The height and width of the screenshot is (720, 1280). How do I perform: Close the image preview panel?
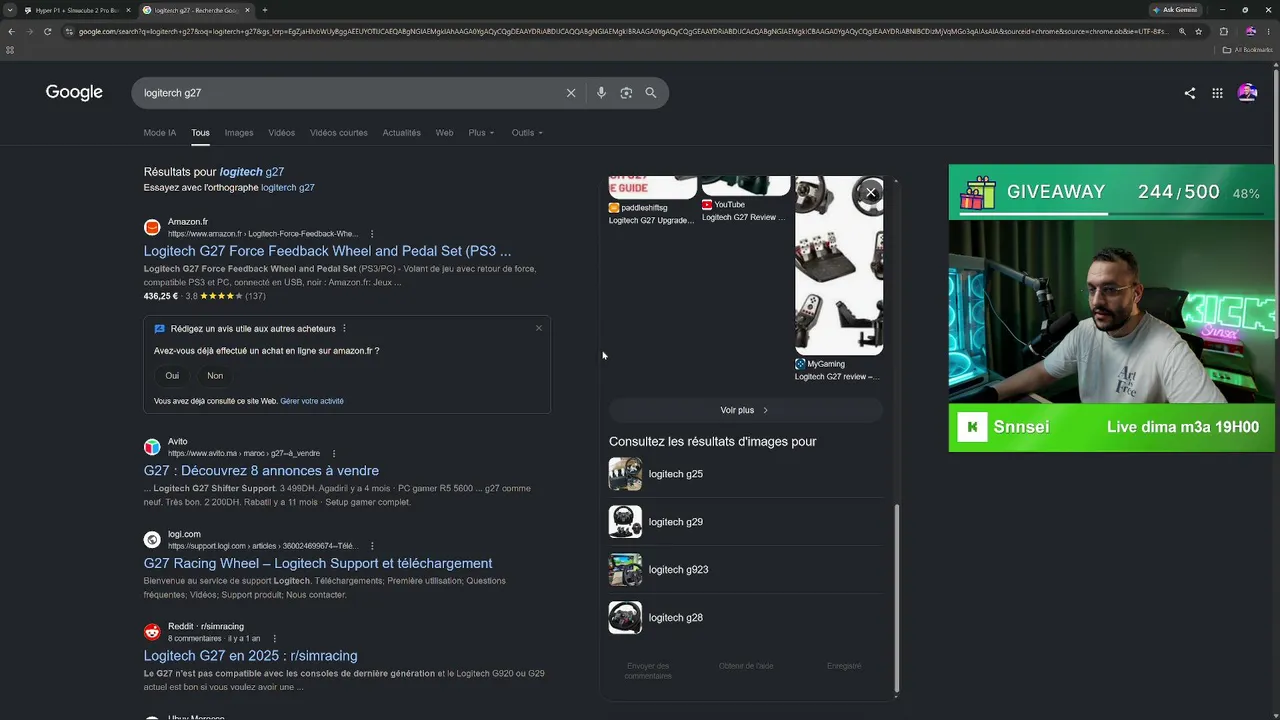point(871,193)
